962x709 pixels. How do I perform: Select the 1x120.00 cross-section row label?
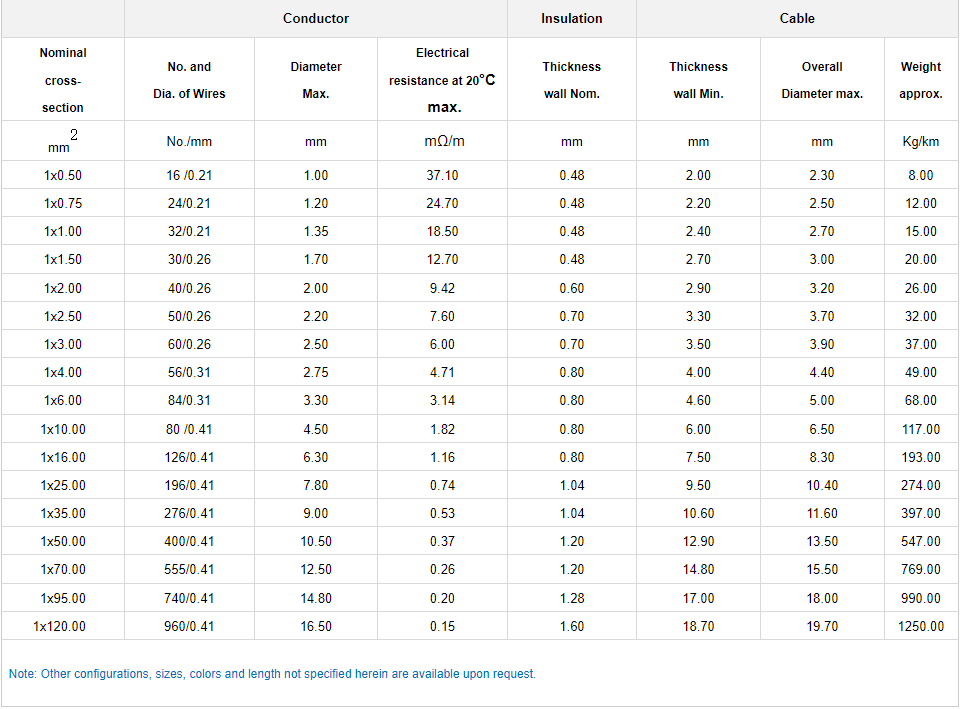click(63, 626)
